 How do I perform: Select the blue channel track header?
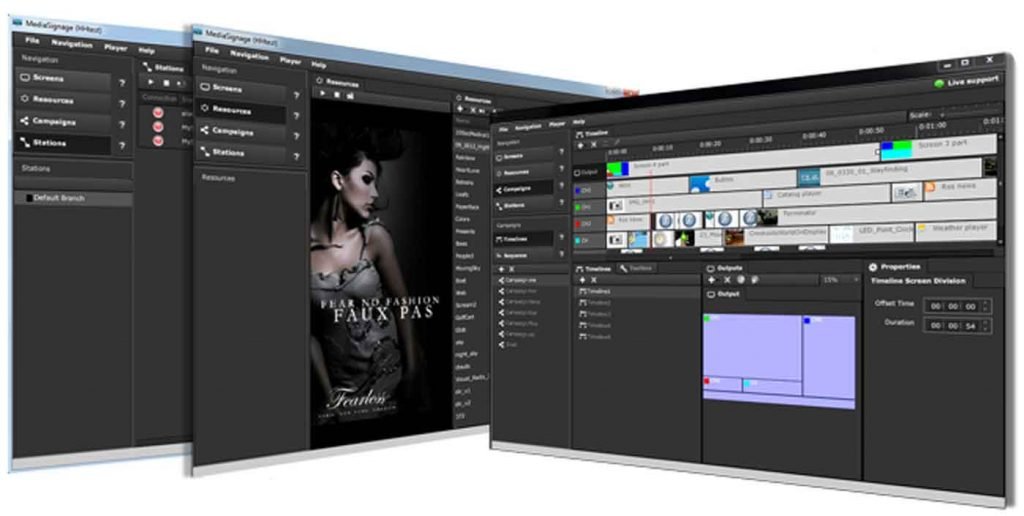click(588, 190)
